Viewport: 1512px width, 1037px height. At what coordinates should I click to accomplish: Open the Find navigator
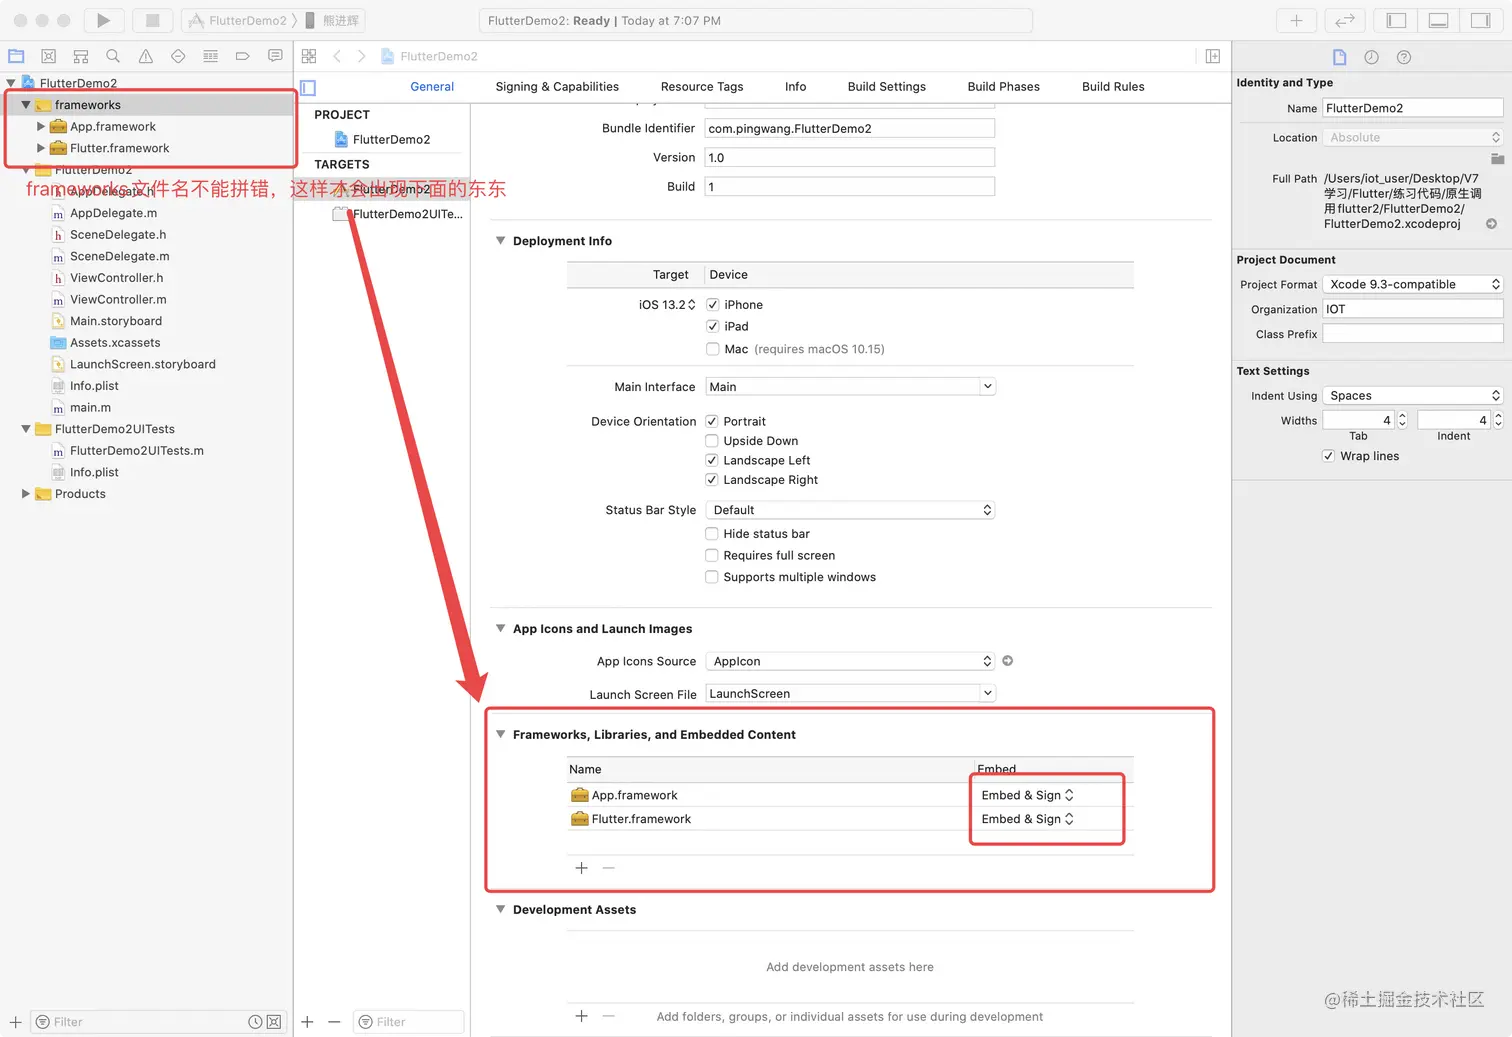pos(113,56)
